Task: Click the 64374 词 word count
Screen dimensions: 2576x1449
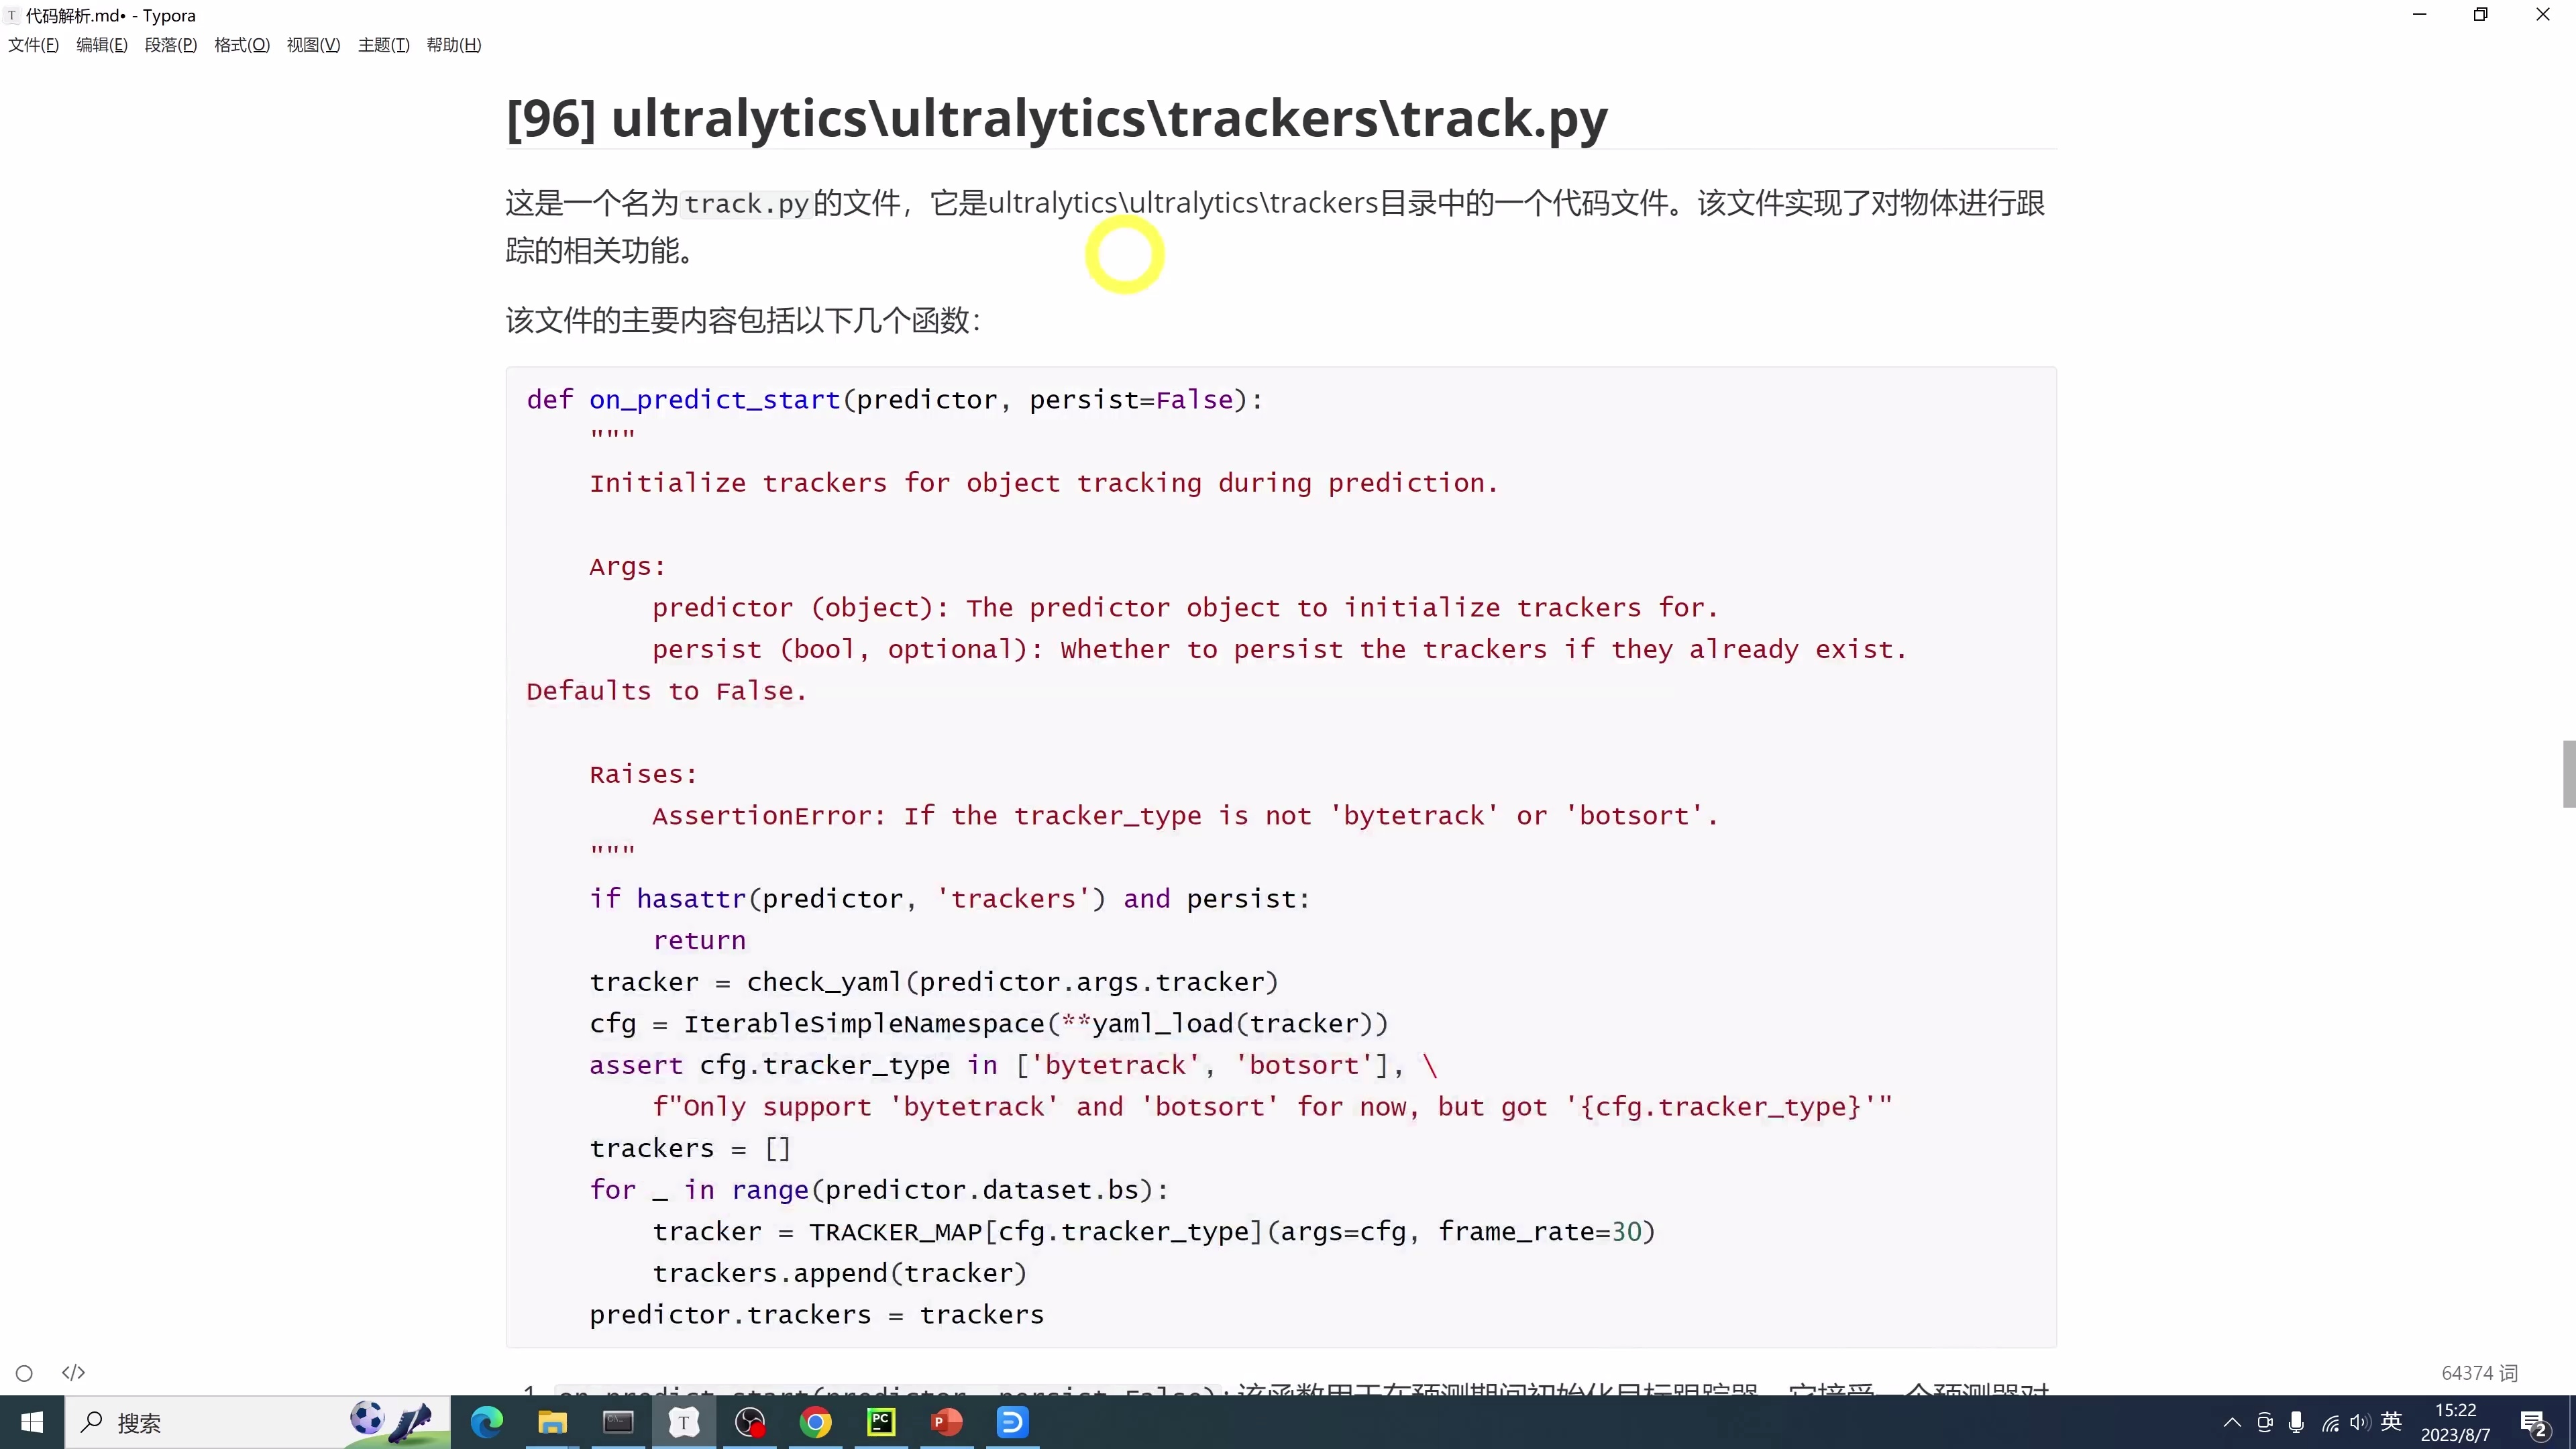Action: click(x=2479, y=1373)
